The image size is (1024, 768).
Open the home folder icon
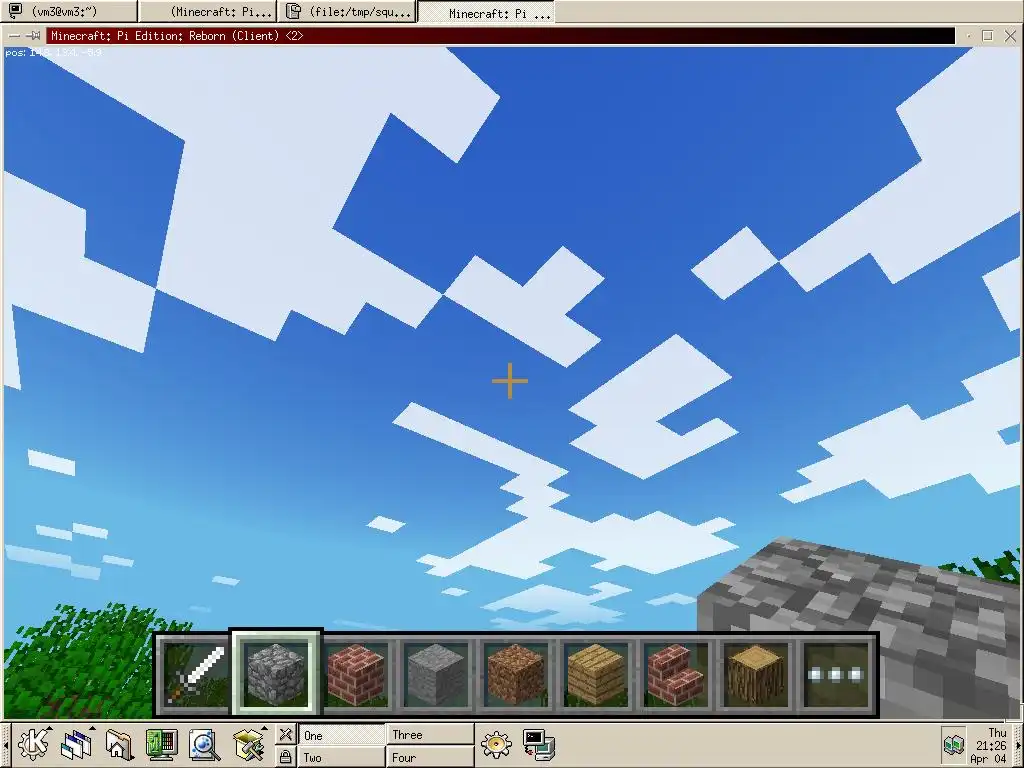(119, 744)
